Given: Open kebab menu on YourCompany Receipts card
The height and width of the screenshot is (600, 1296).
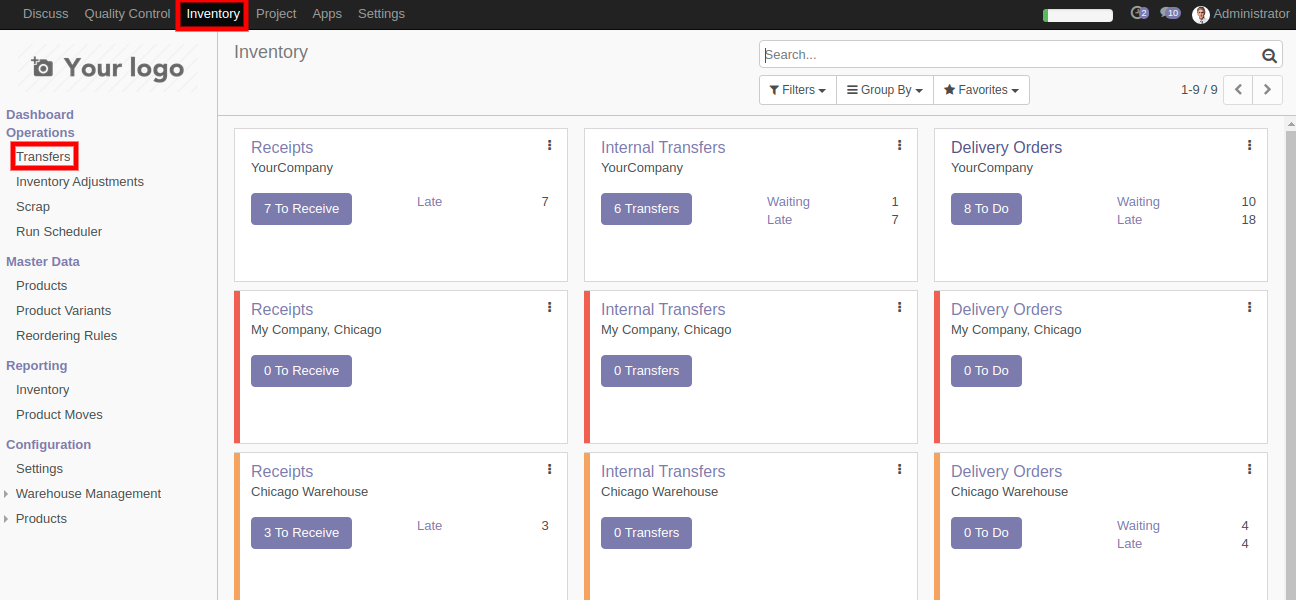Looking at the screenshot, I should (549, 146).
